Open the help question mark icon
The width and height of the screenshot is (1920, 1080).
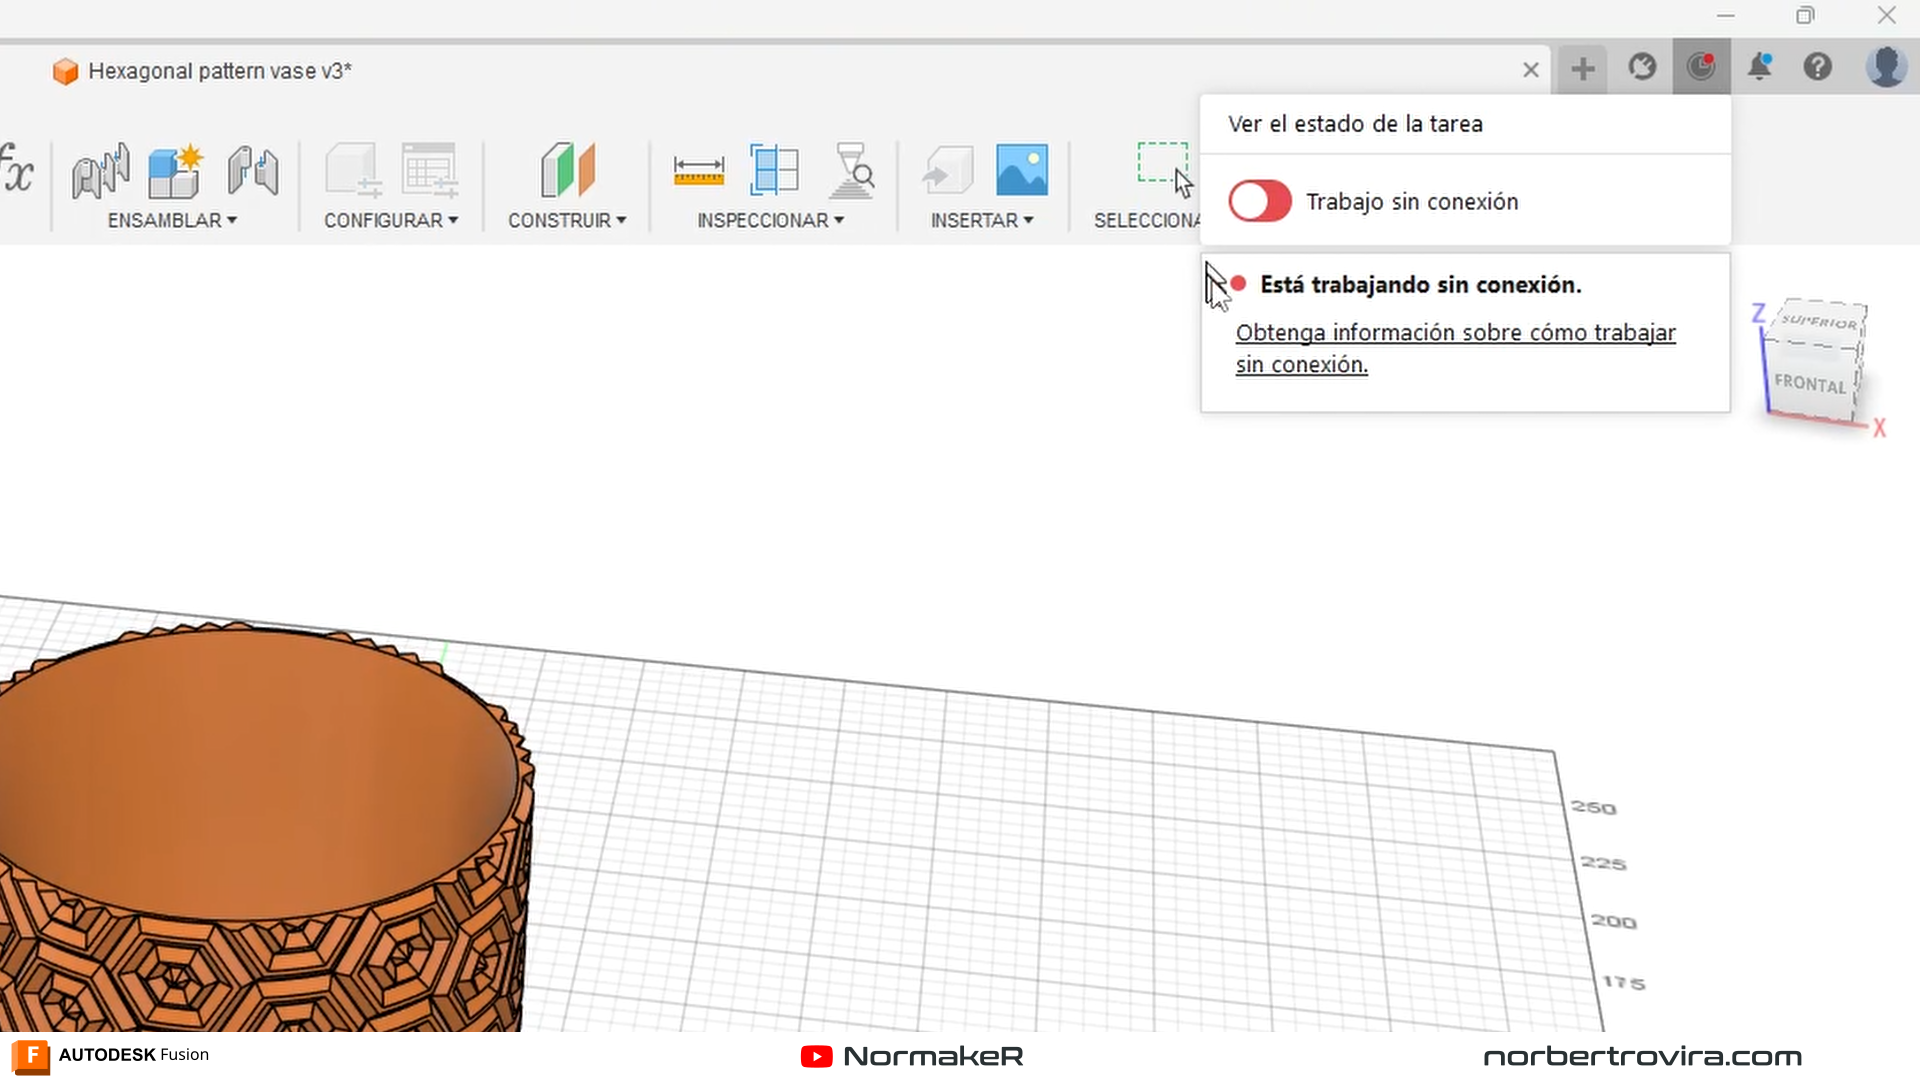tap(1817, 68)
